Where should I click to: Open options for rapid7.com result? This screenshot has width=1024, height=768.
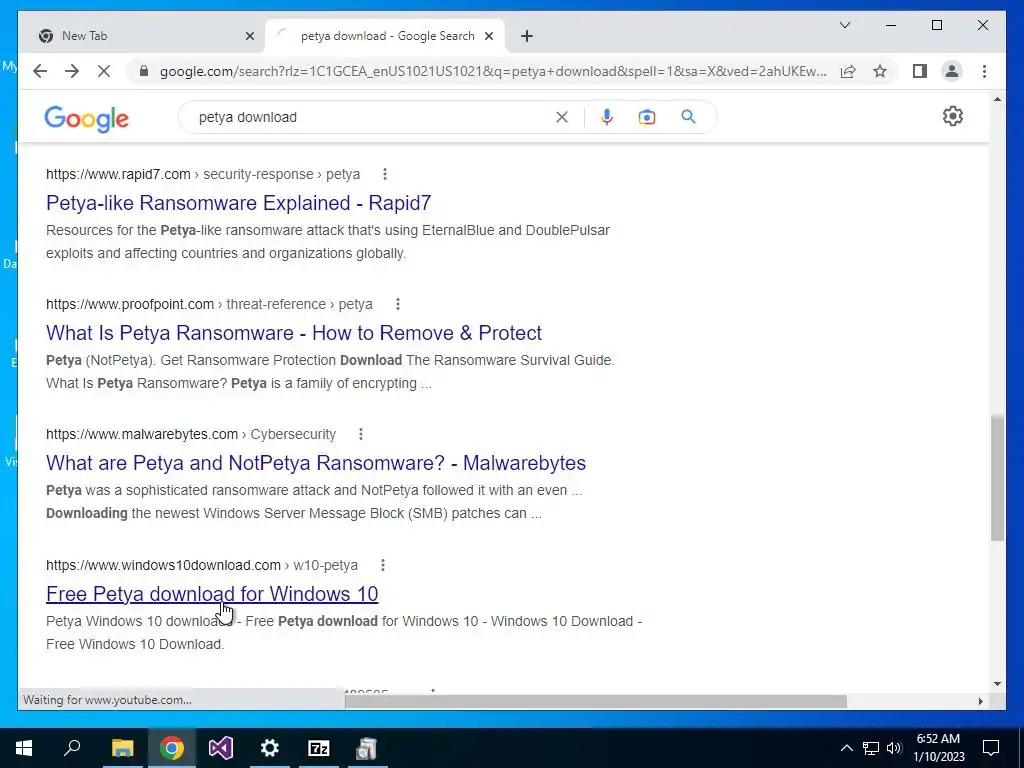point(385,174)
